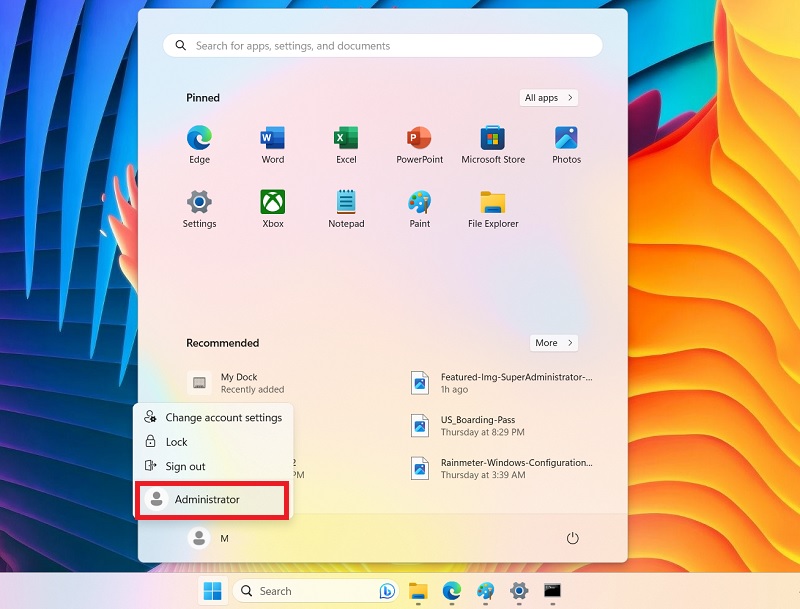Launch the Xbox app
The width and height of the screenshot is (800, 609).
tap(272, 205)
